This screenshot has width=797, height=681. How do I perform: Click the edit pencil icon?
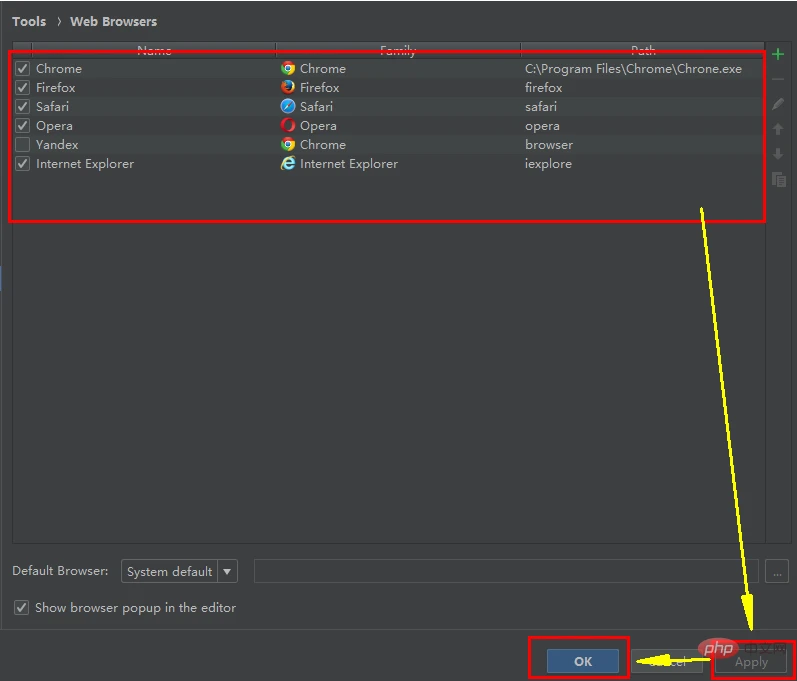tap(778, 104)
